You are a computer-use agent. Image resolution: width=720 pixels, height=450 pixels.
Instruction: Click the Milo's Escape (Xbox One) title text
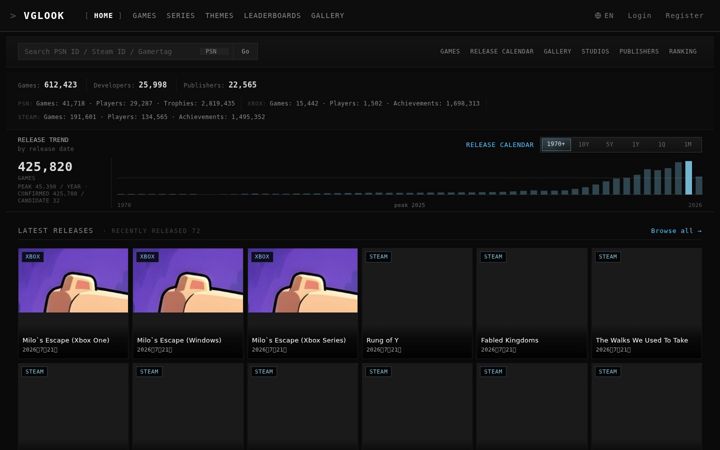(66, 340)
